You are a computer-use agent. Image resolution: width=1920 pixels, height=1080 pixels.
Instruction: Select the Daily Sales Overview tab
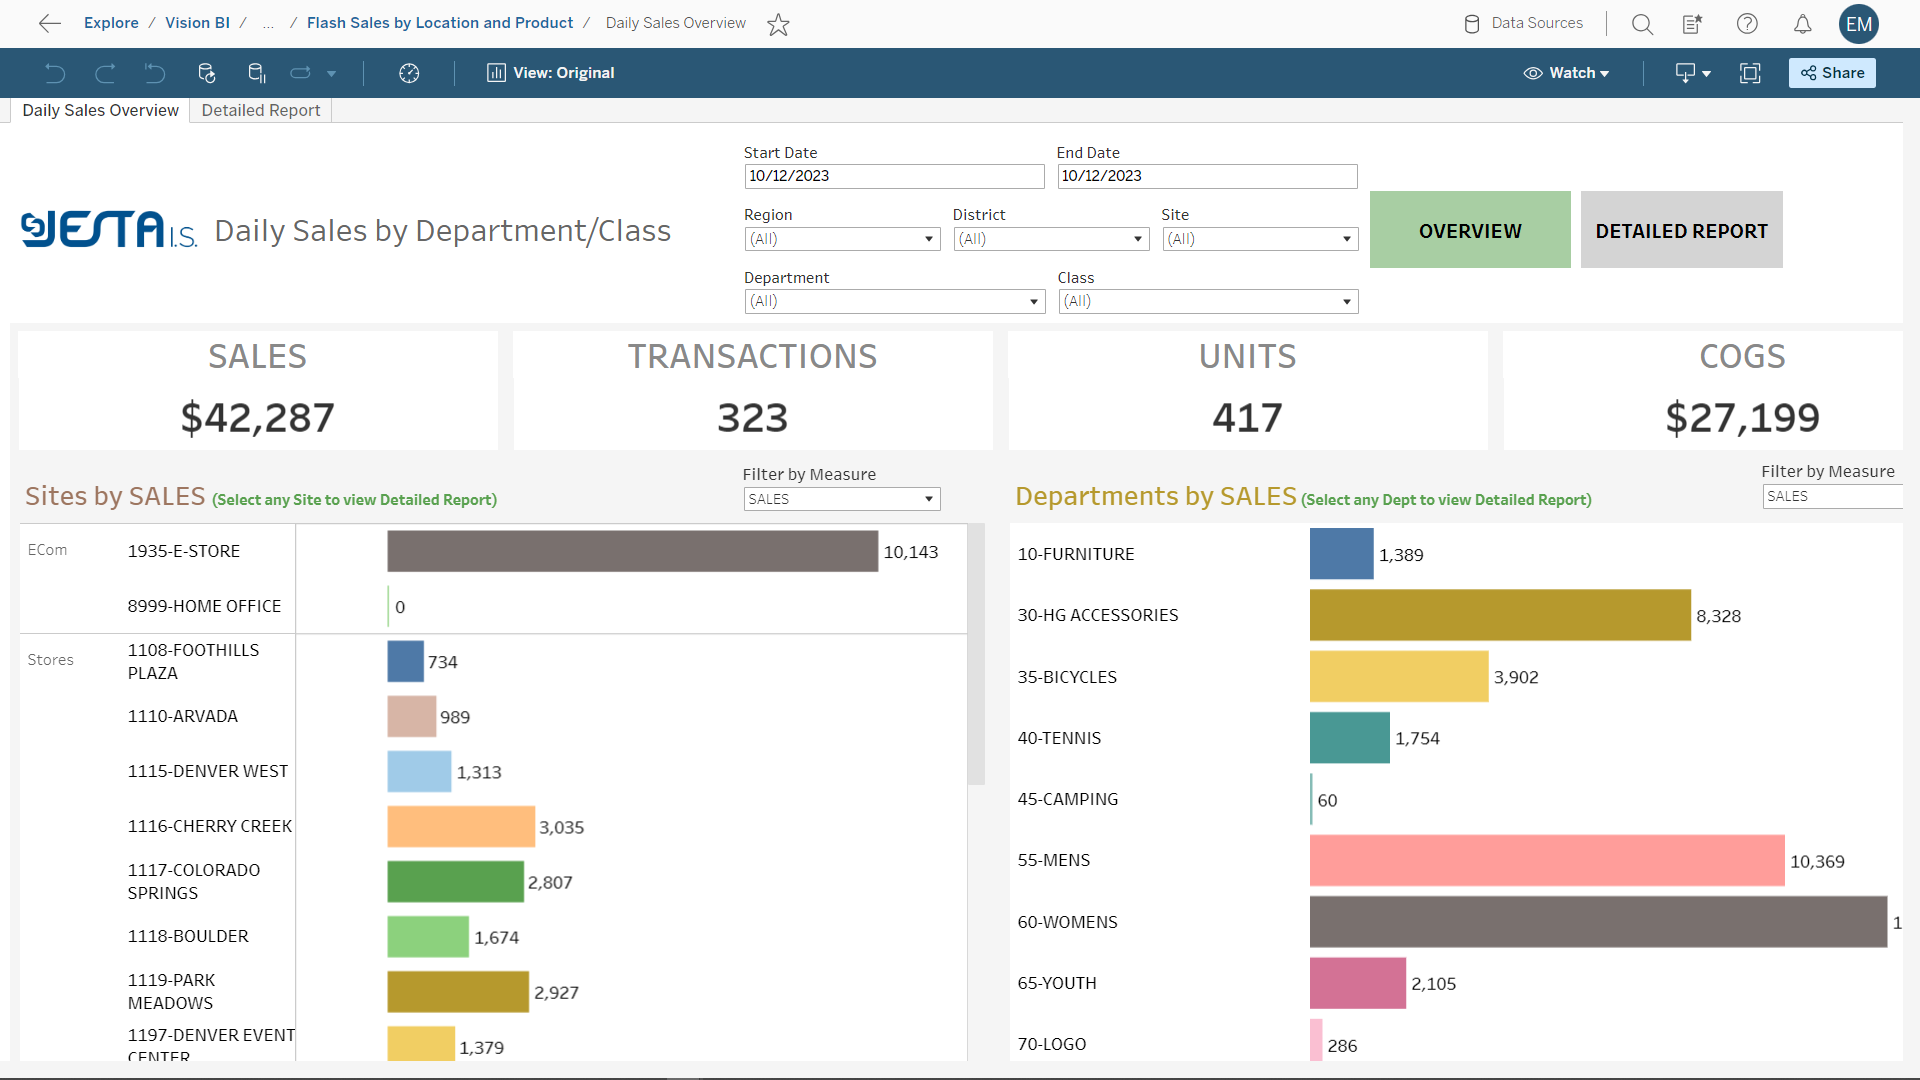100,110
